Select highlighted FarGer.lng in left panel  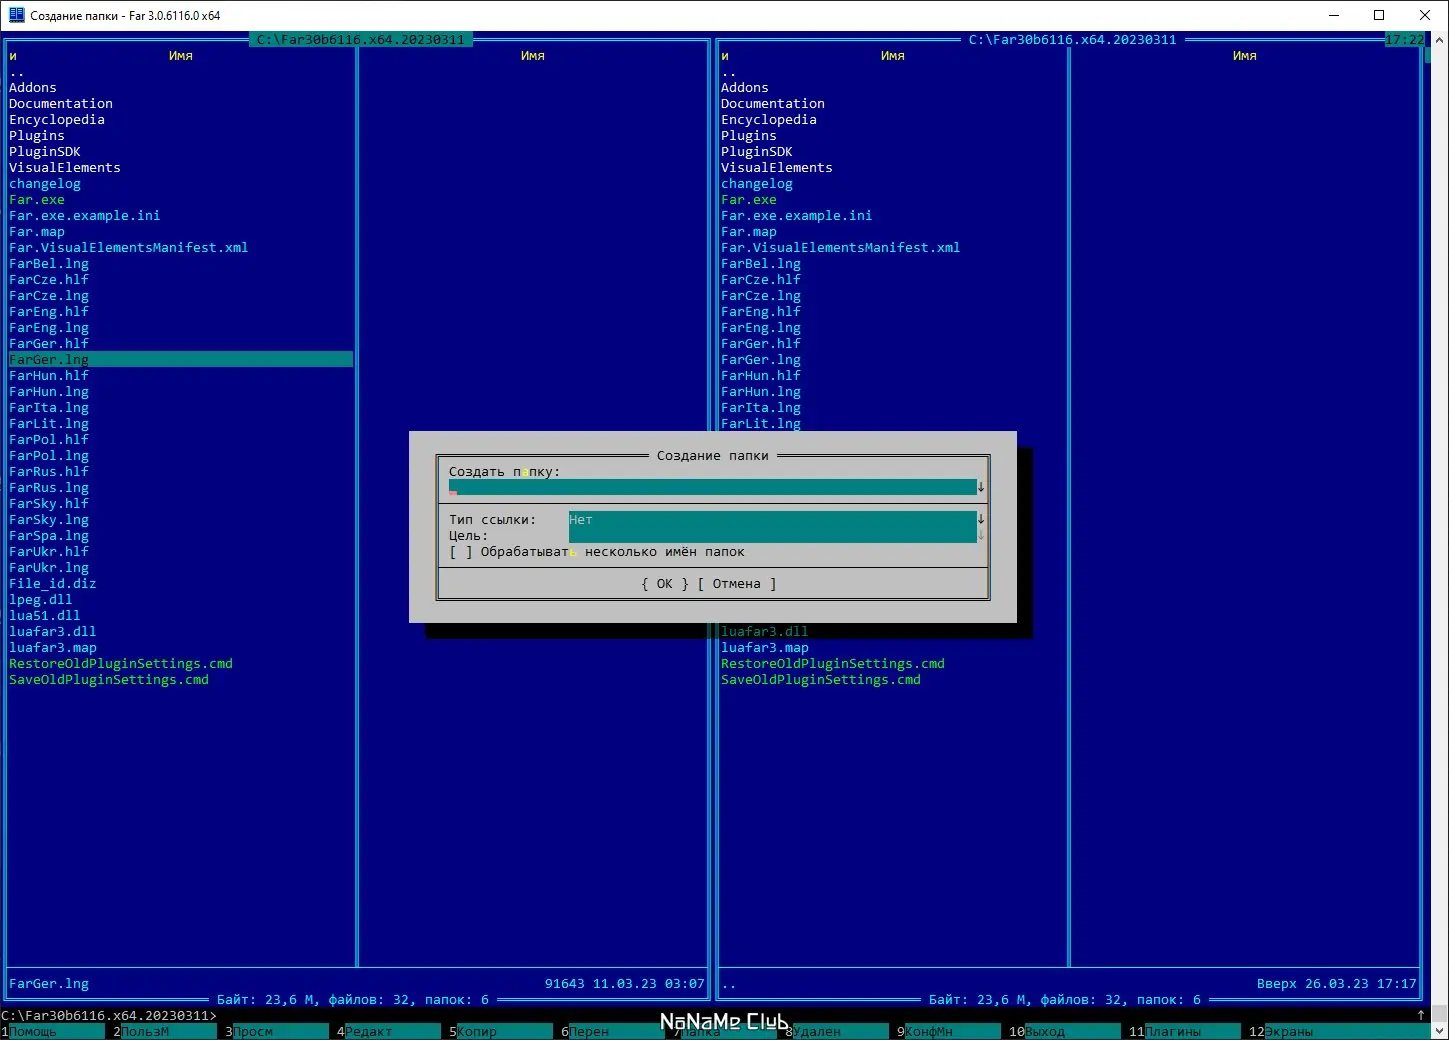click(181, 360)
